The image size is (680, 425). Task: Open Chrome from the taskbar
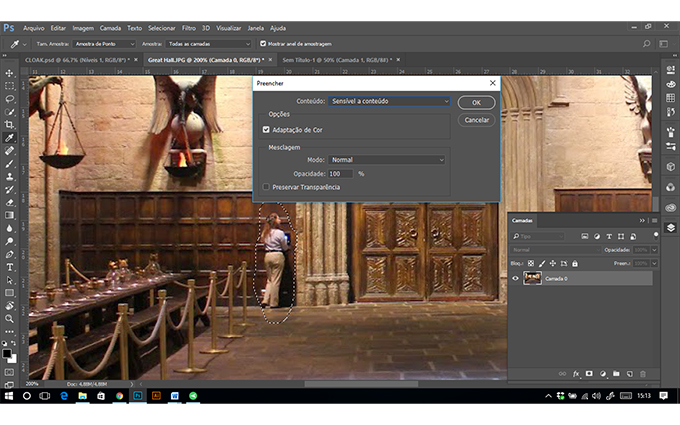point(119,396)
